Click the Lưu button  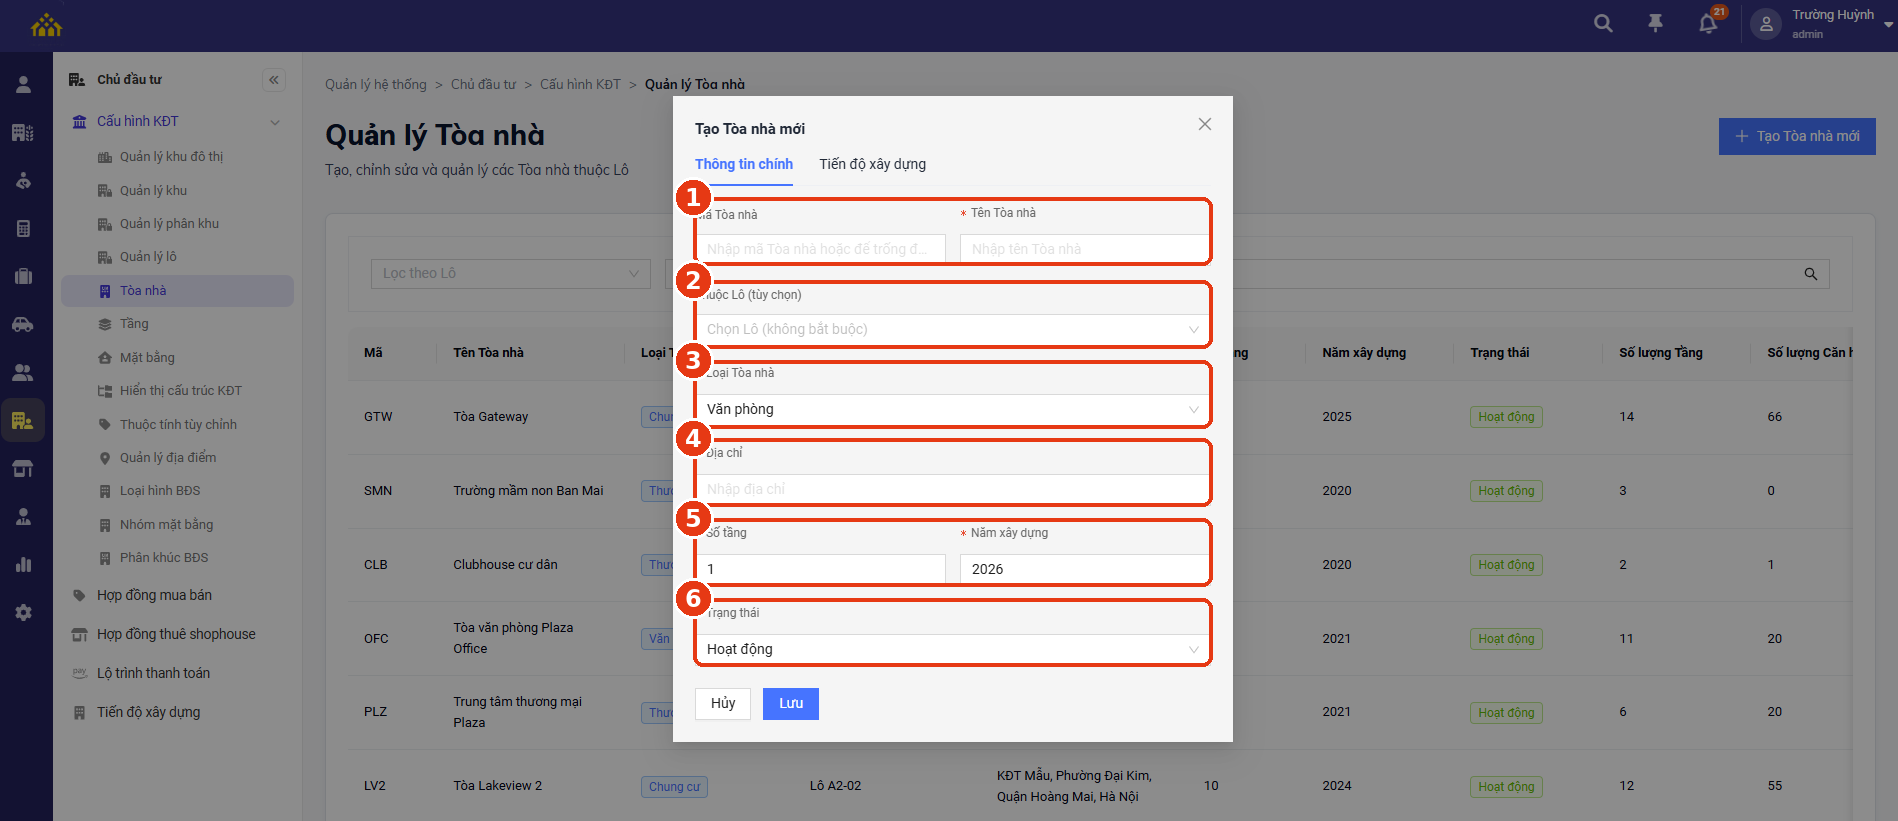791,703
